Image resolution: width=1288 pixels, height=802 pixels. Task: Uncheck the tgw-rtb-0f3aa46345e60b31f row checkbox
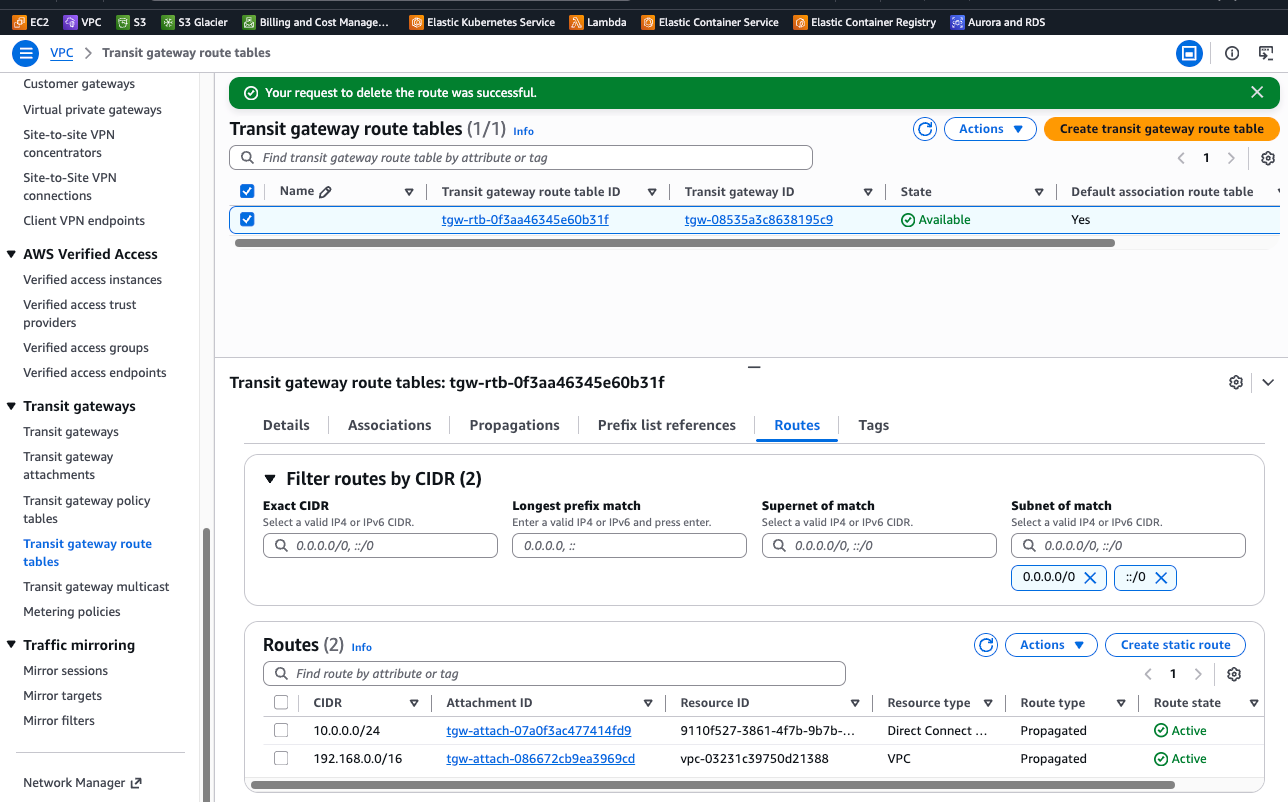(x=247, y=220)
